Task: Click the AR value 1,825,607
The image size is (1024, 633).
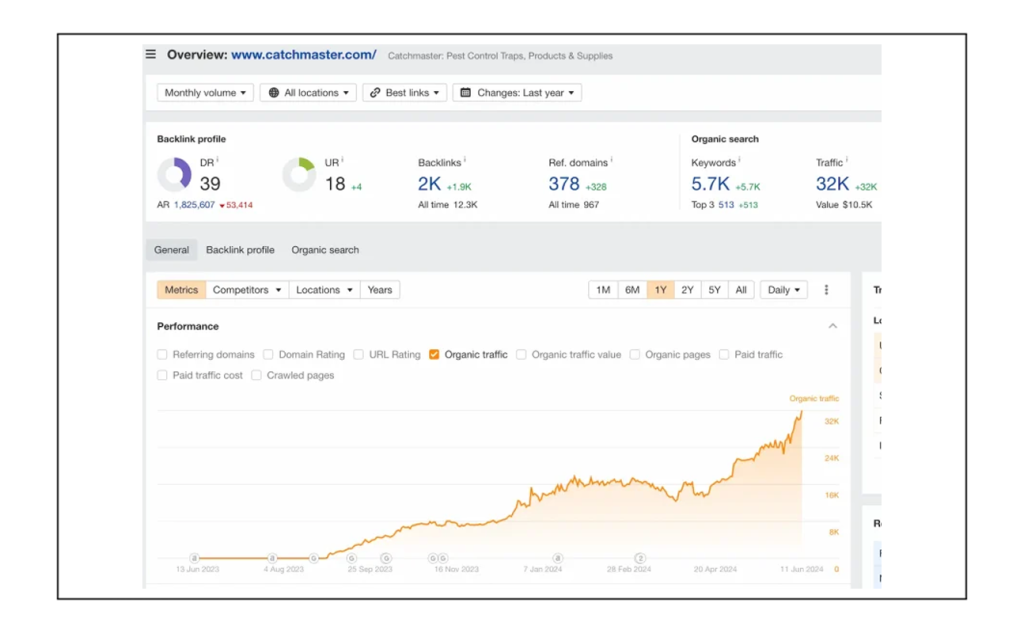Action: (195, 205)
